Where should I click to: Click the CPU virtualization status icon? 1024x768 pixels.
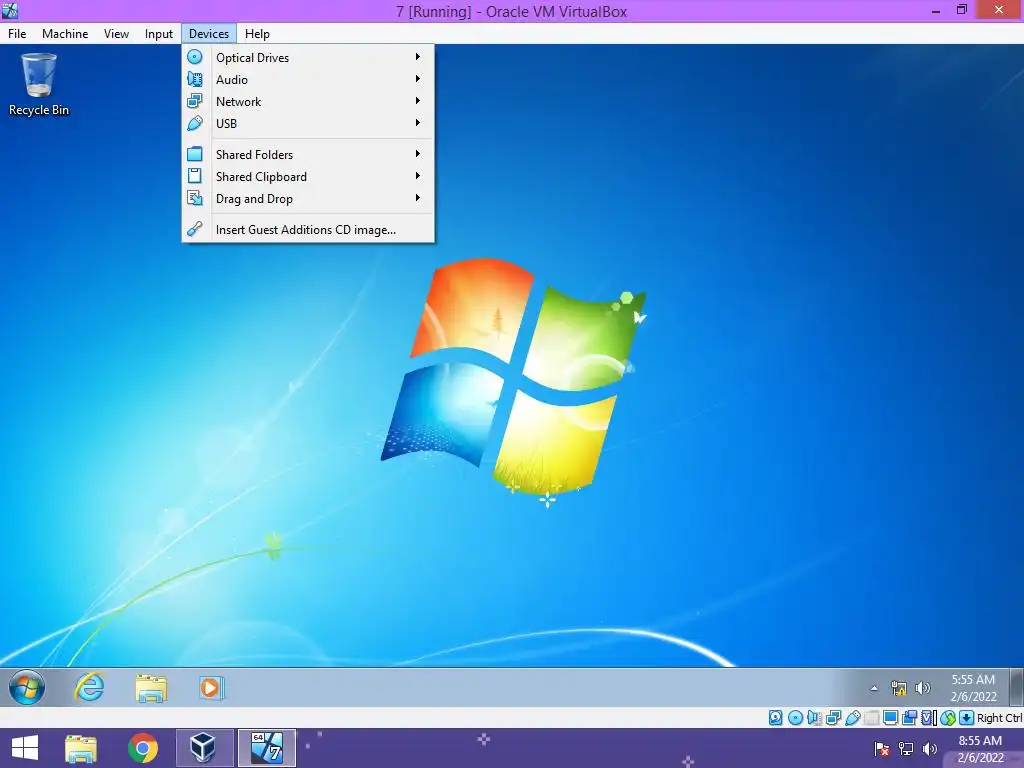pos(928,718)
